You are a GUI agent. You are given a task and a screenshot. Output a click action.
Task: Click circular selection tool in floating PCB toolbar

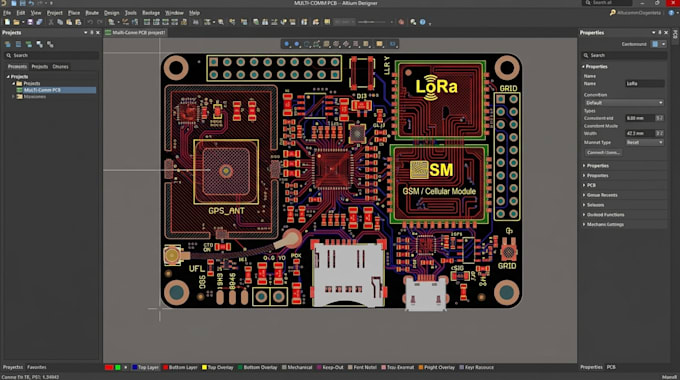coord(307,44)
